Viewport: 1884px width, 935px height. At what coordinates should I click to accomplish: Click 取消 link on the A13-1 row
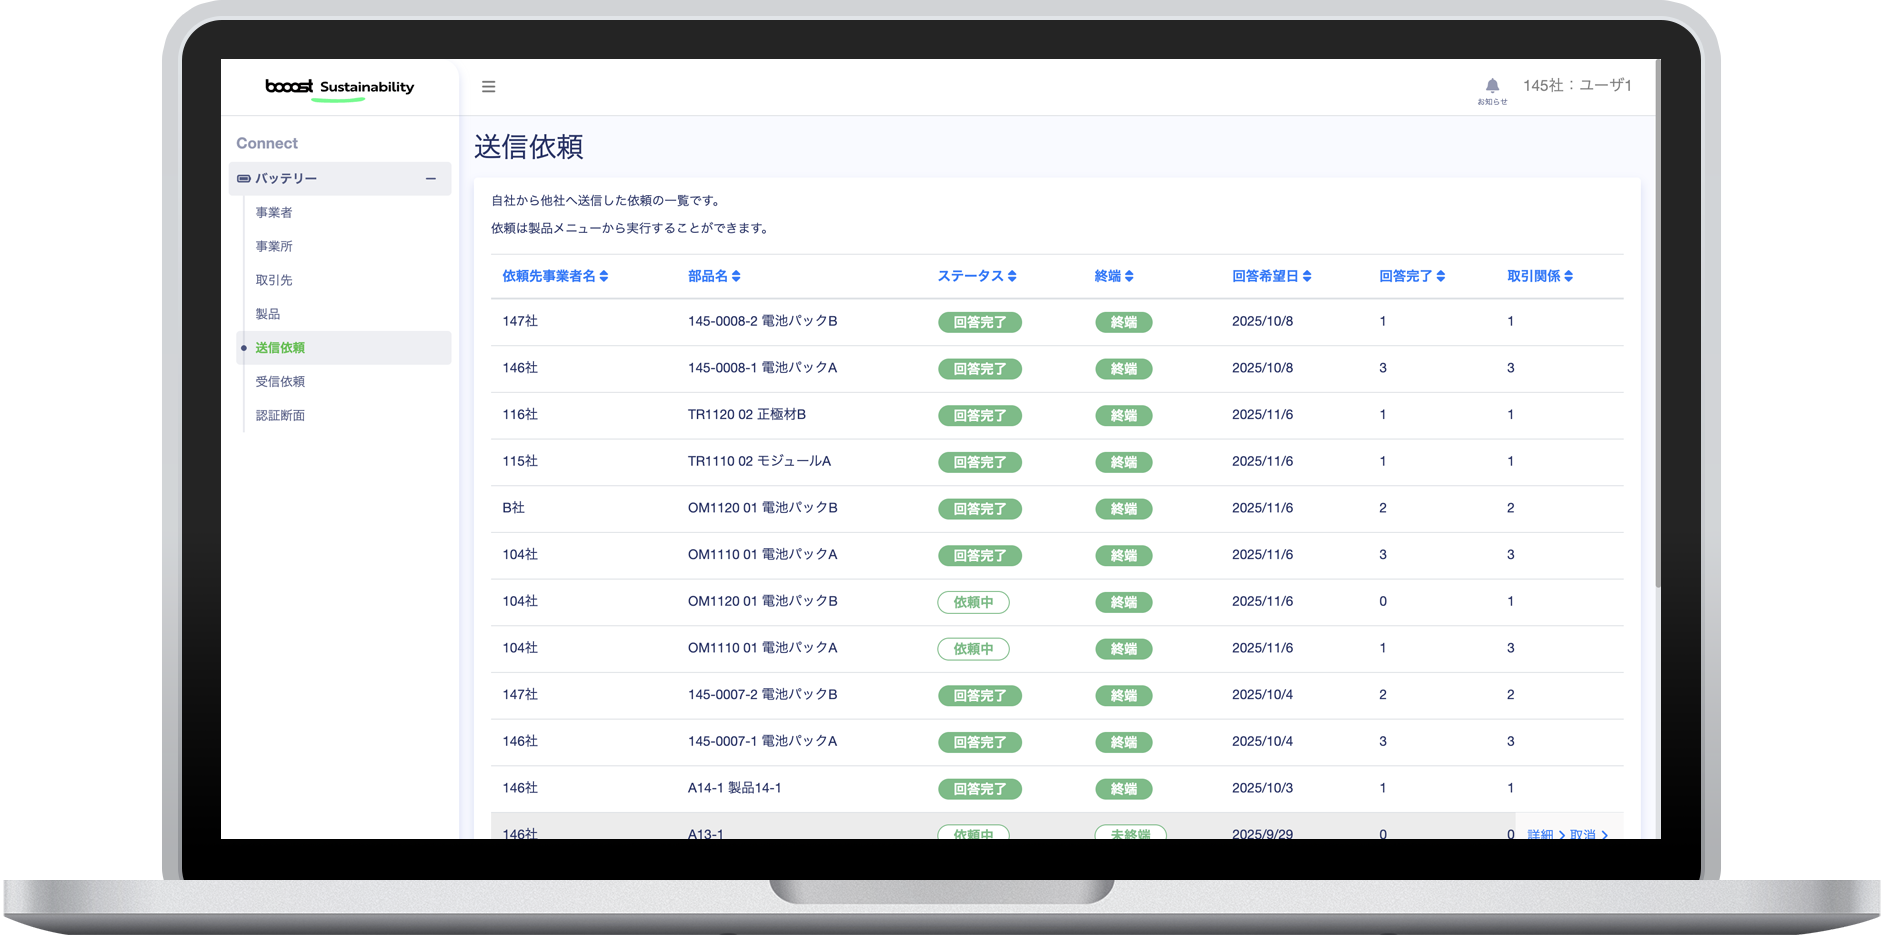[1589, 834]
